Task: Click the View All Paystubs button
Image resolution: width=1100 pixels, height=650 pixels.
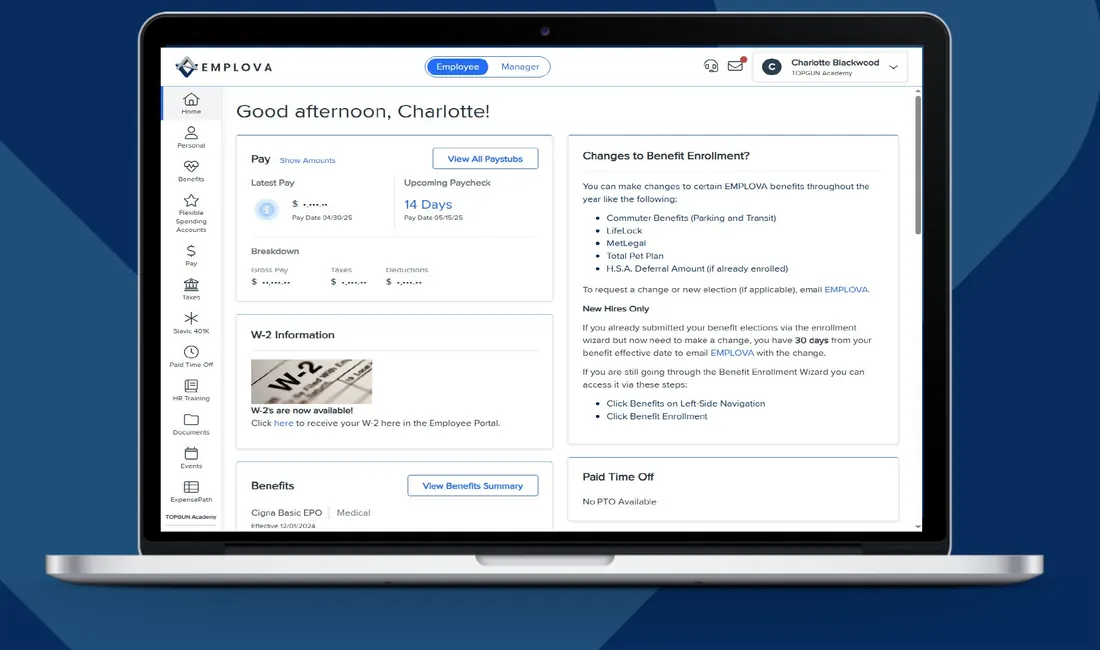Action: [485, 158]
